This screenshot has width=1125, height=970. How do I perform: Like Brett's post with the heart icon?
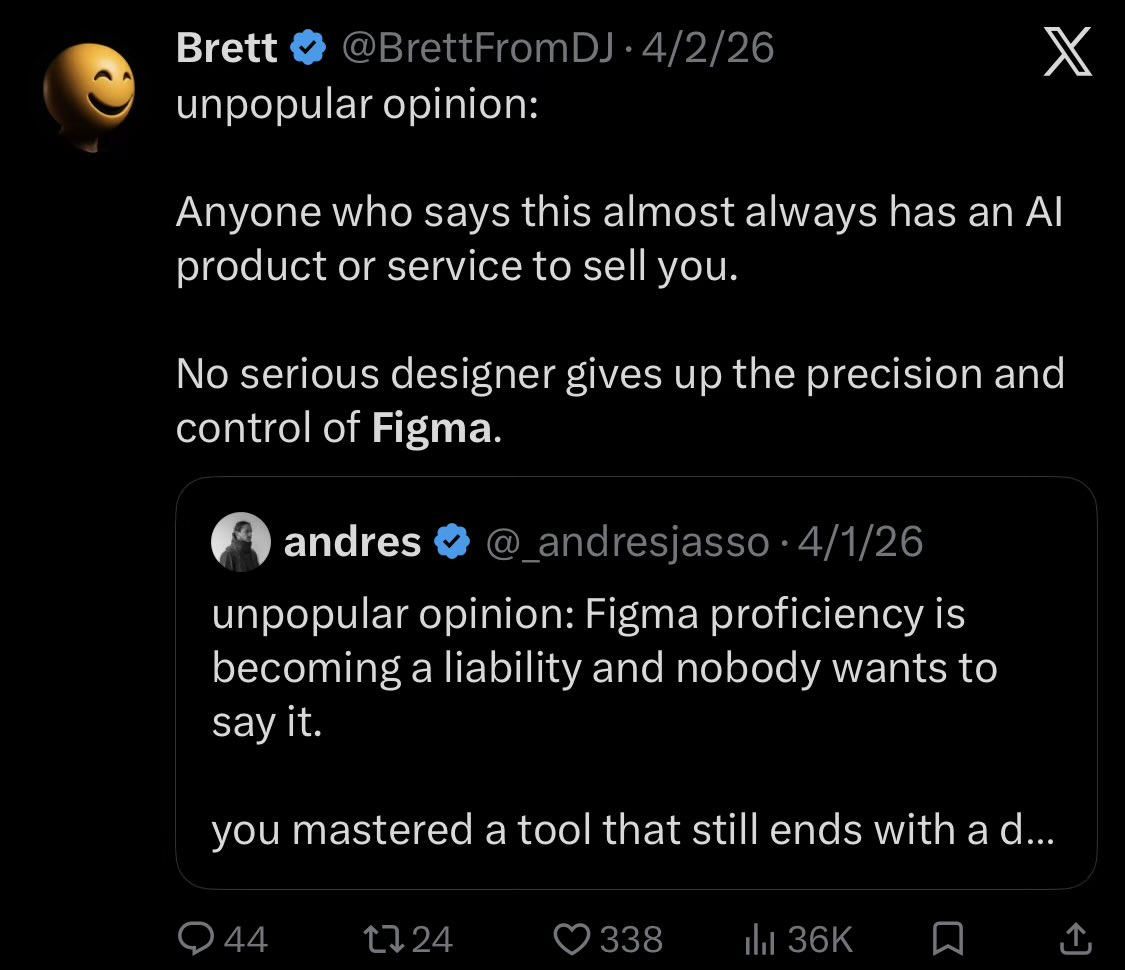pos(573,938)
